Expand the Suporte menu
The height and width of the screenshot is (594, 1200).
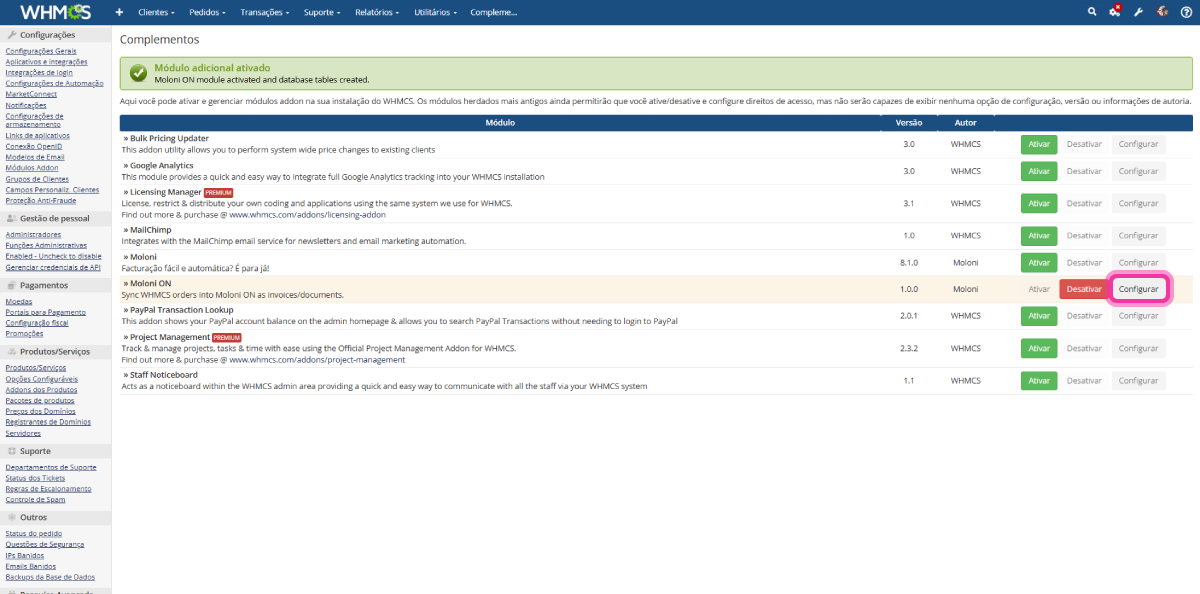(322, 12)
